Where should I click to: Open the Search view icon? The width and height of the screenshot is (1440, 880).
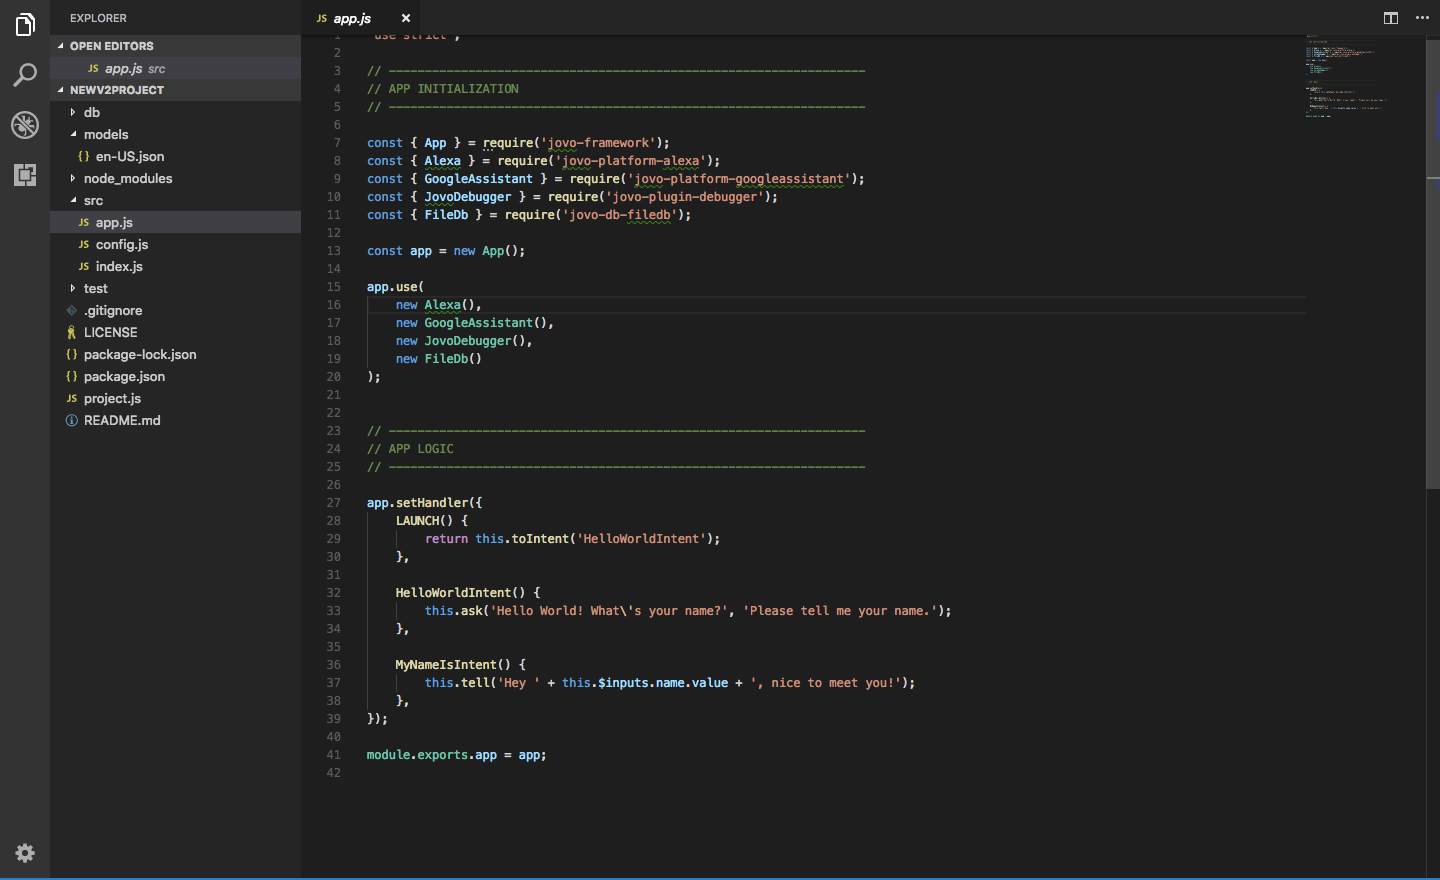point(25,75)
